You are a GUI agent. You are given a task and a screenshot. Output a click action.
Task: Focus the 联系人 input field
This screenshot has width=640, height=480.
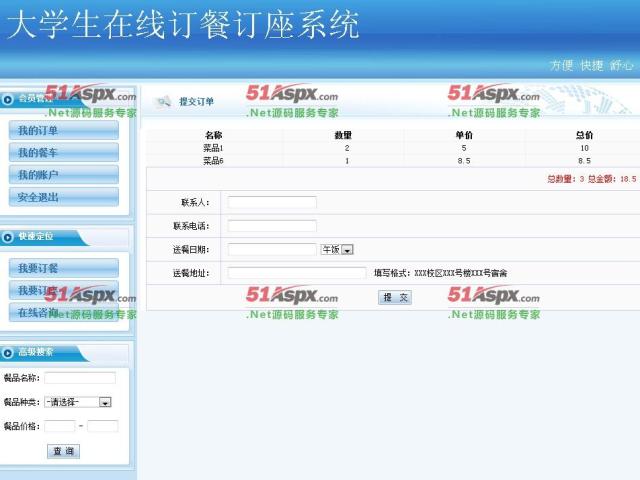point(272,202)
